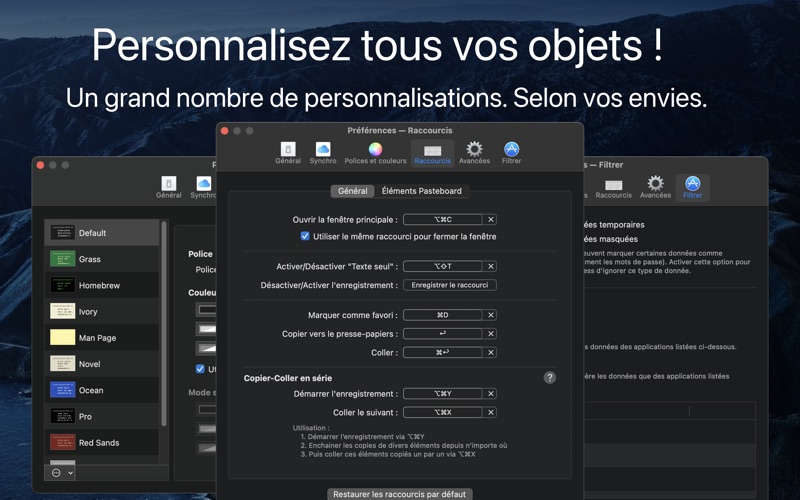Select the Raccourcis toolbar icon in front window
Image resolution: width=800 pixels, height=500 pixels.
tap(432, 153)
